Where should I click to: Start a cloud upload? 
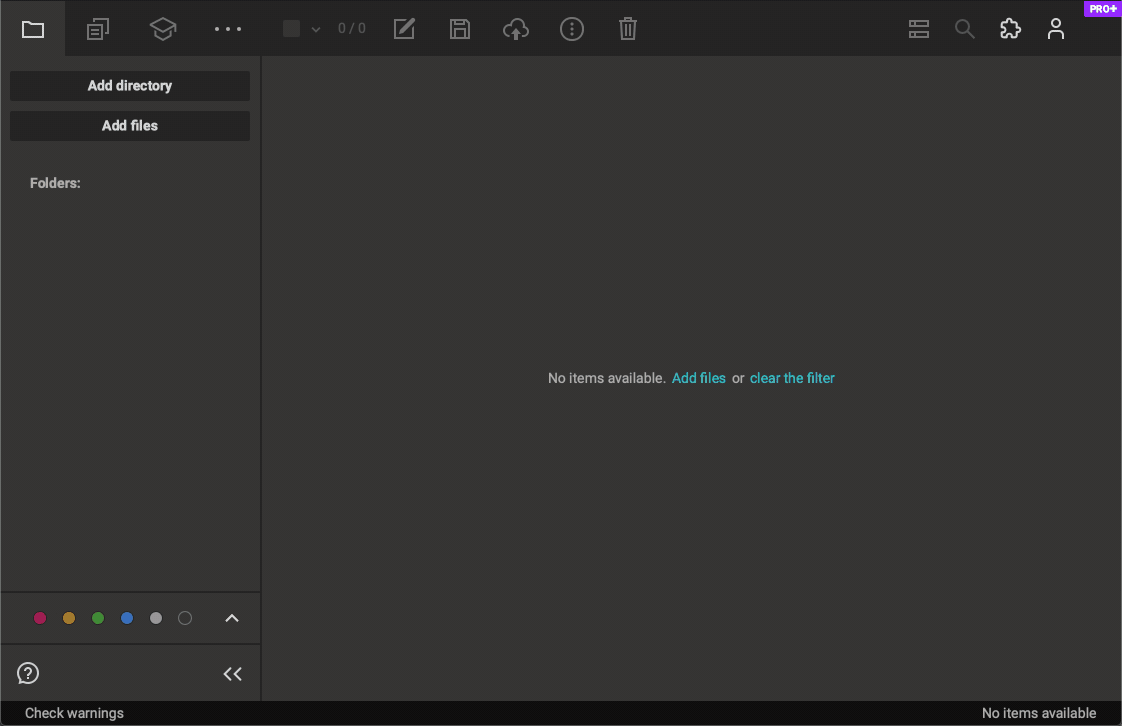pos(516,28)
